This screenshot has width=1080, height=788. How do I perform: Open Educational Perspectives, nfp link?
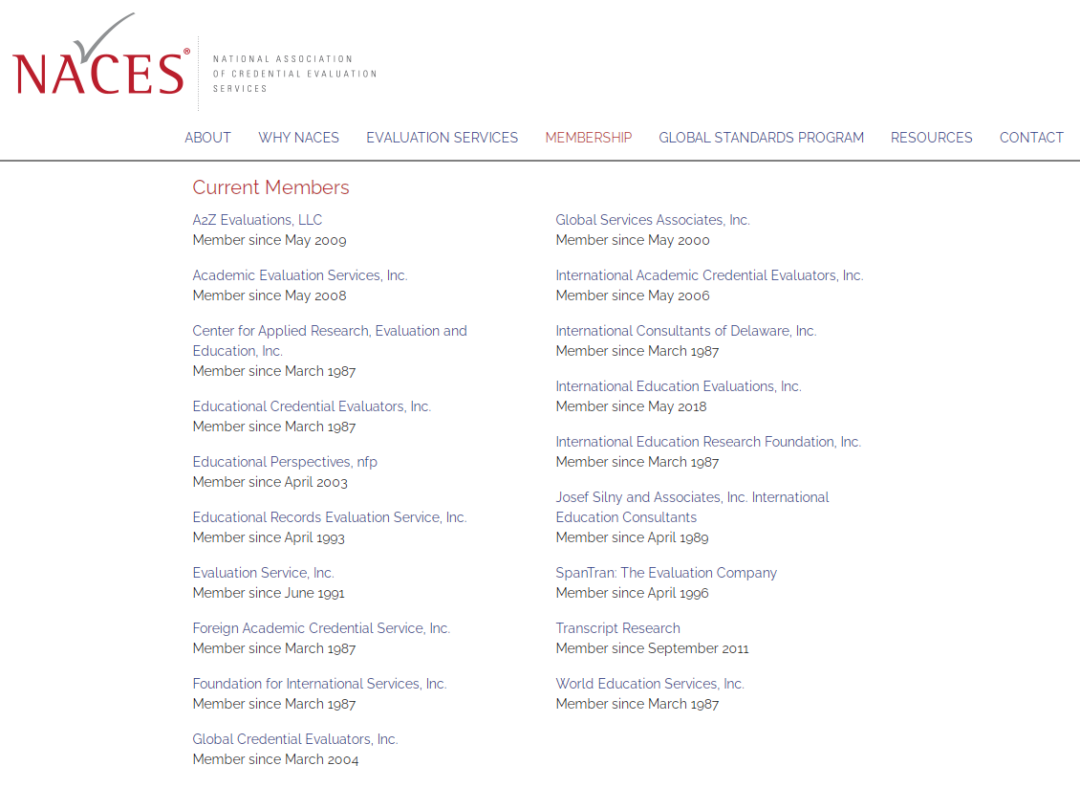tap(284, 462)
